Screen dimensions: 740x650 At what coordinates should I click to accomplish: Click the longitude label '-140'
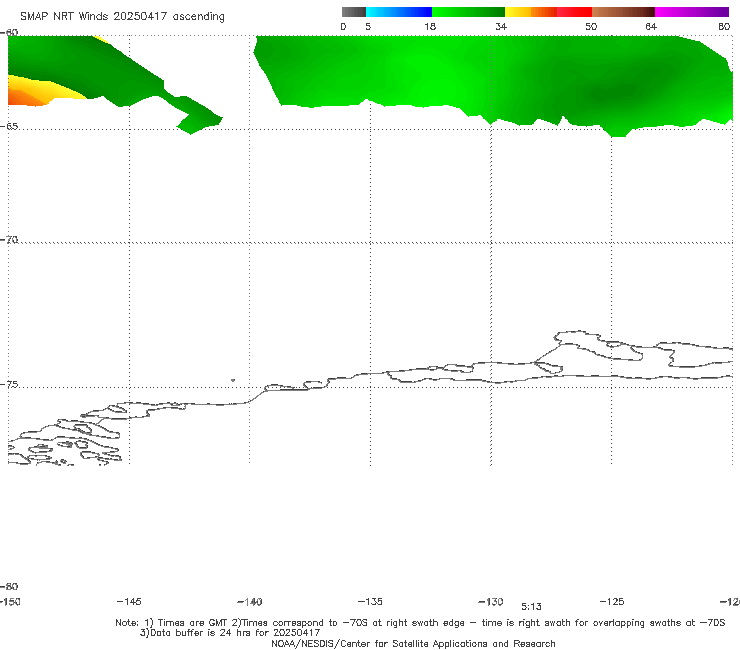250,602
